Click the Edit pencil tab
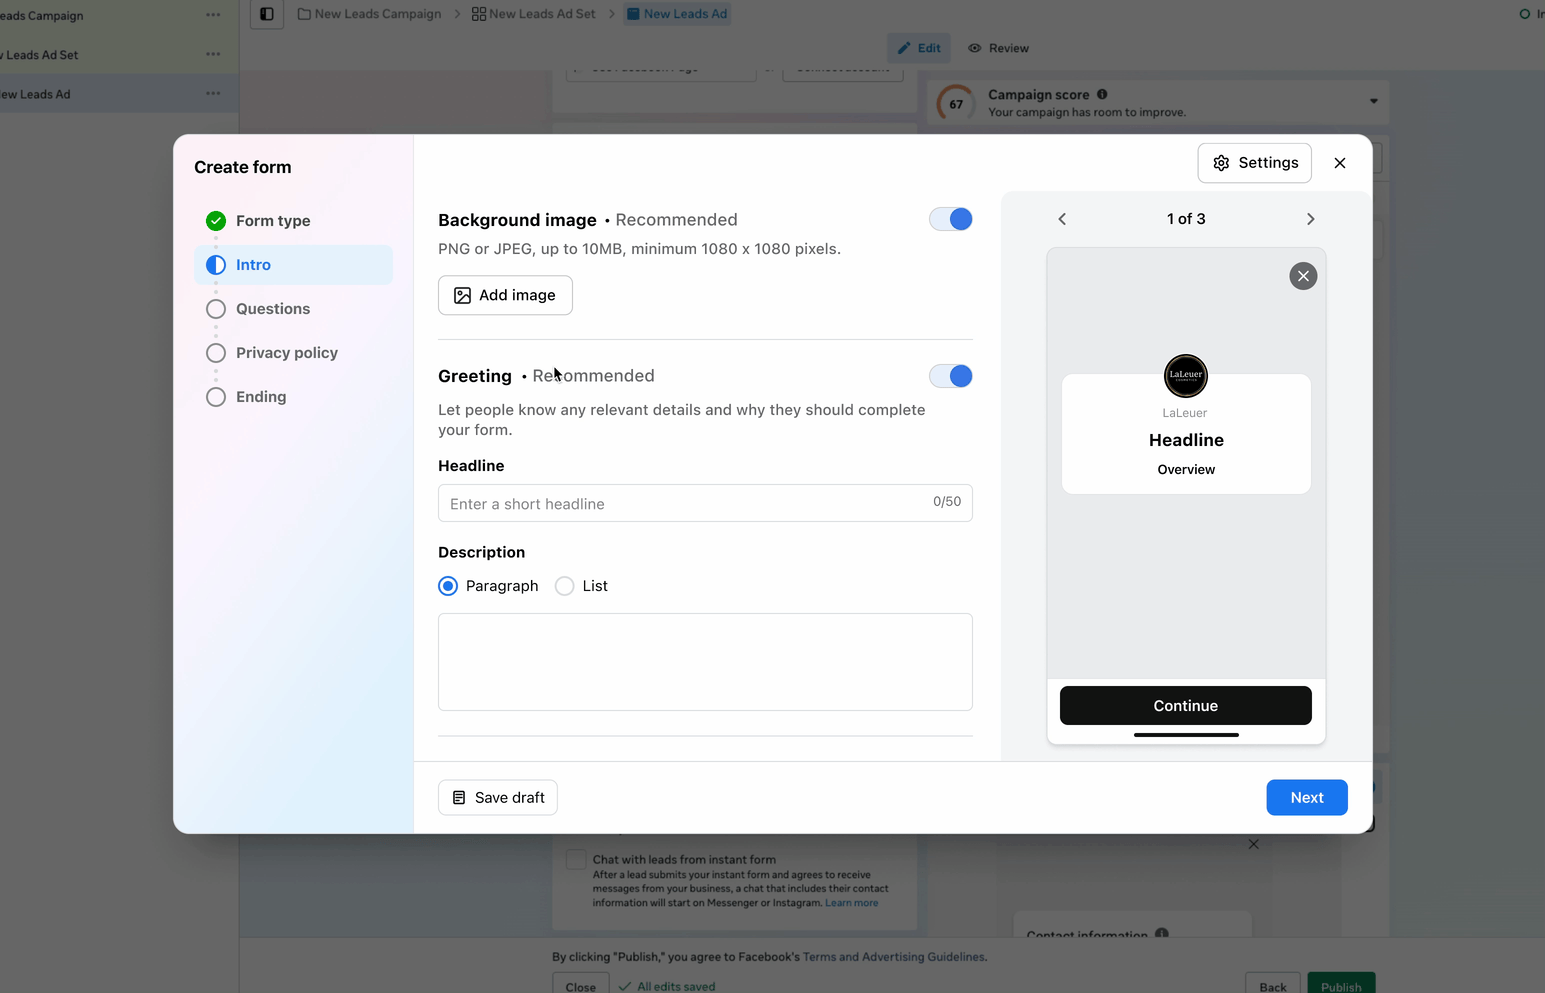Viewport: 1545px width, 993px height. (x=919, y=48)
